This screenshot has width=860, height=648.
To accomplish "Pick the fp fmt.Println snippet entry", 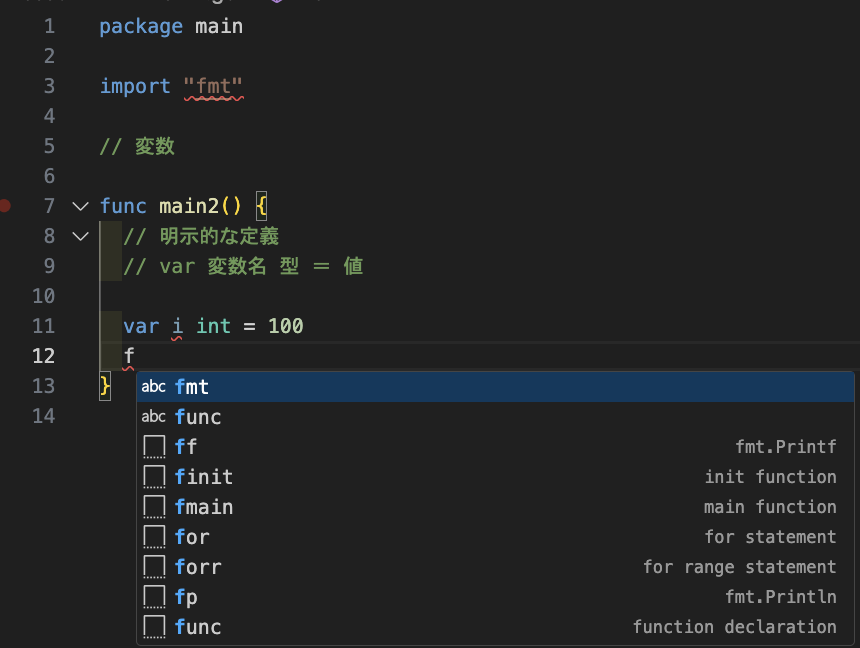I will click(x=495, y=596).
